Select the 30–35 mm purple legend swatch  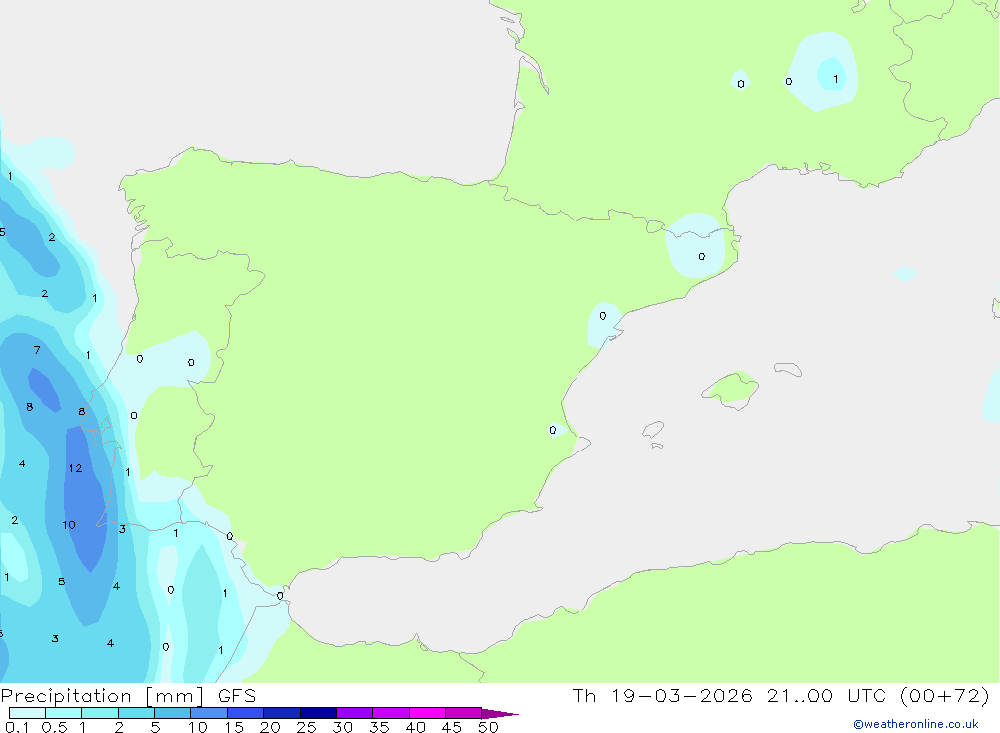pos(355,713)
